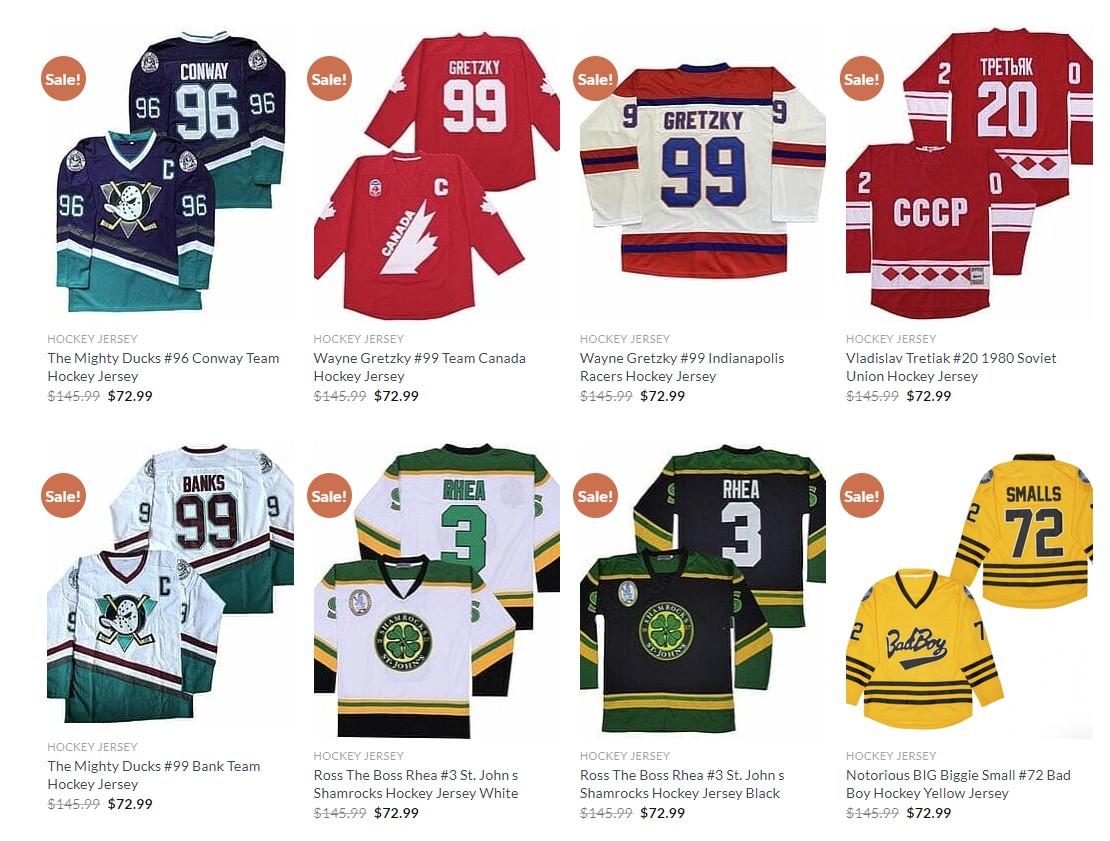The height and width of the screenshot is (841, 1110).
Task: Open 'Notorious BIG Biggie Small #72 Bad Boy' link
Action: [958, 784]
